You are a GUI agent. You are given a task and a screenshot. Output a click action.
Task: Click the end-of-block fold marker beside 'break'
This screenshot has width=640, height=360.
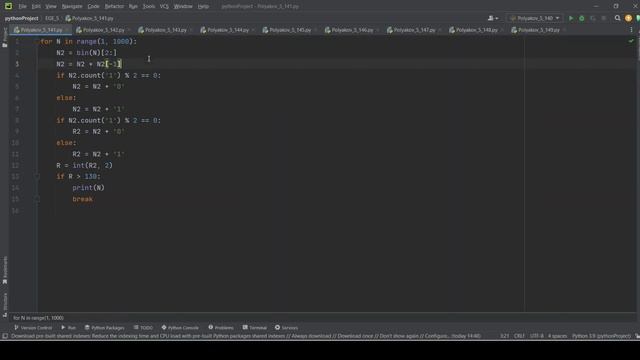click(x=36, y=199)
